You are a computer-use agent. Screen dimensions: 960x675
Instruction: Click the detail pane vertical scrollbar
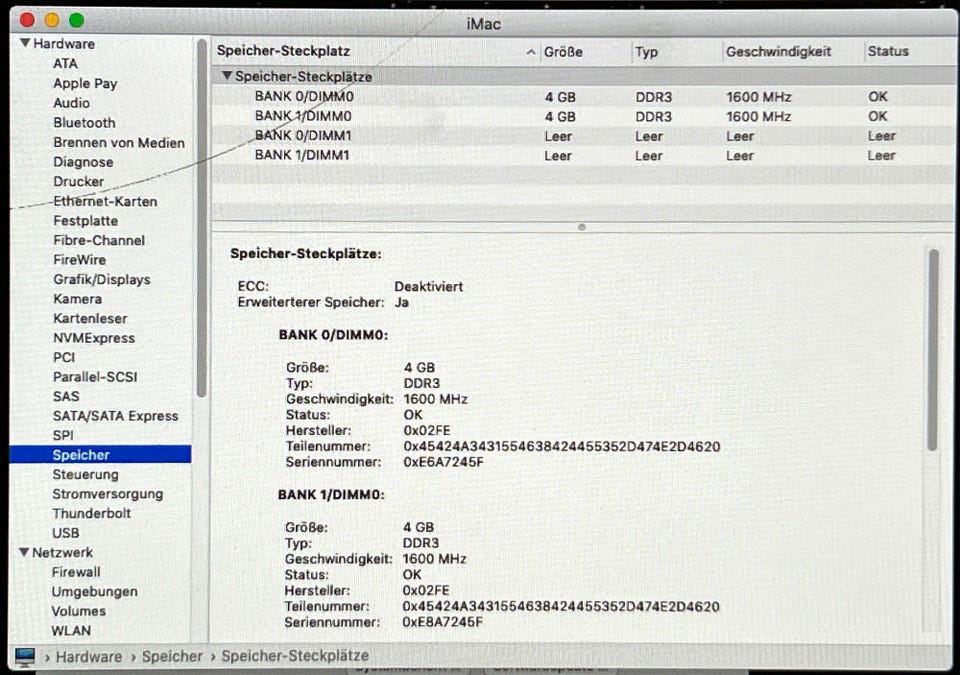tap(933, 349)
